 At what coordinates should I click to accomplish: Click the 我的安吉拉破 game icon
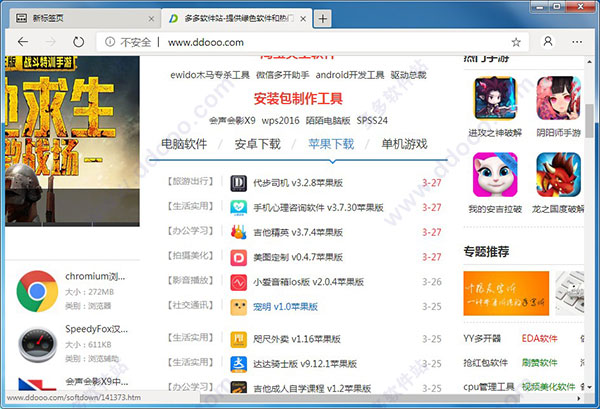pyautogui.click(x=495, y=174)
